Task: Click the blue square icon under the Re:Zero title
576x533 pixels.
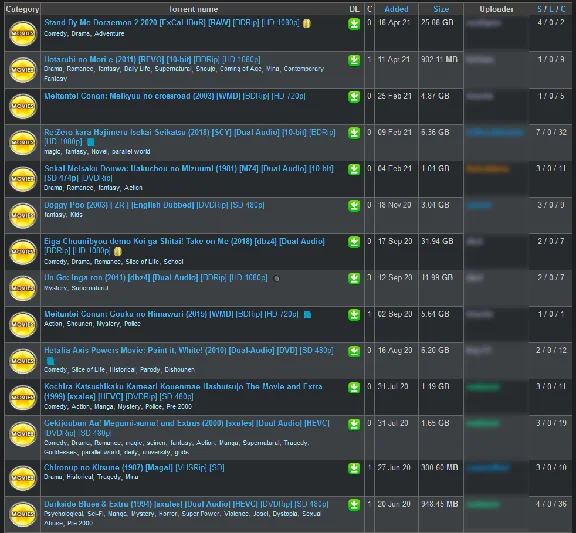Action: (x=90, y=142)
